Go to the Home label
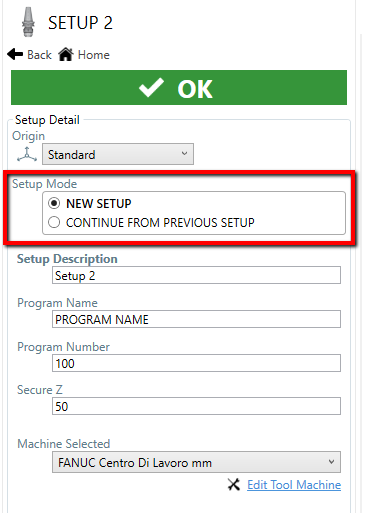Image resolution: width=366 pixels, height=513 pixels. (x=94, y=55)
